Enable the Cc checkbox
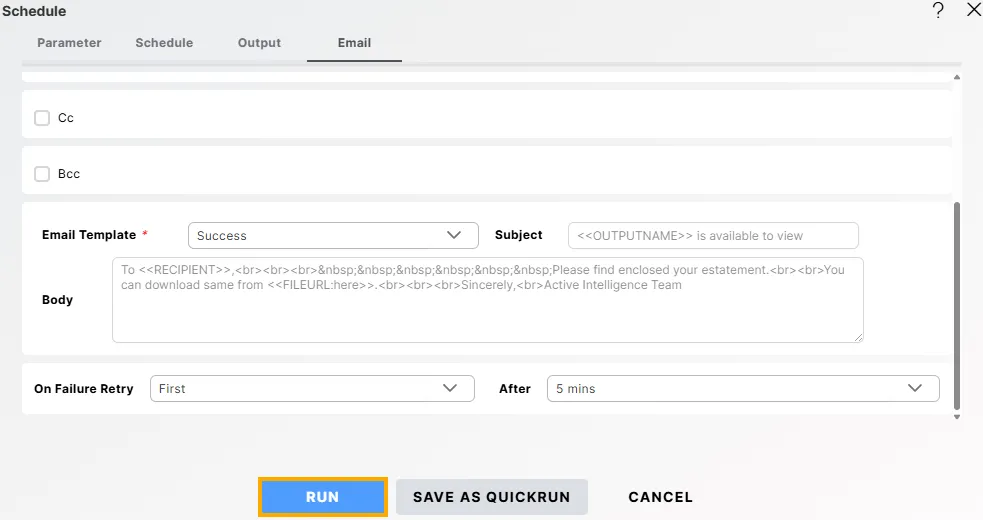This screenshot has width=983, height=520. tap(42, 118)
